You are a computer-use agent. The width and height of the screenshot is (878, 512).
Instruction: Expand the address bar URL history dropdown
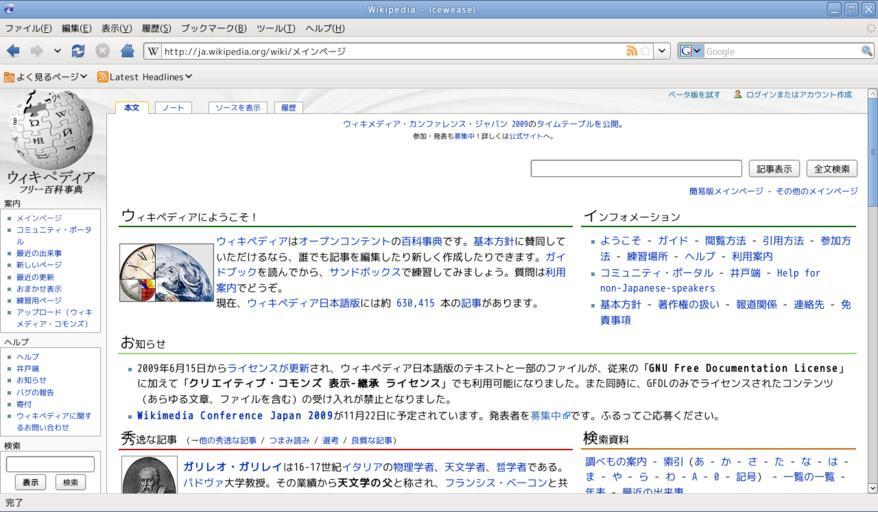pyautogui.click(x=661, y=51)
